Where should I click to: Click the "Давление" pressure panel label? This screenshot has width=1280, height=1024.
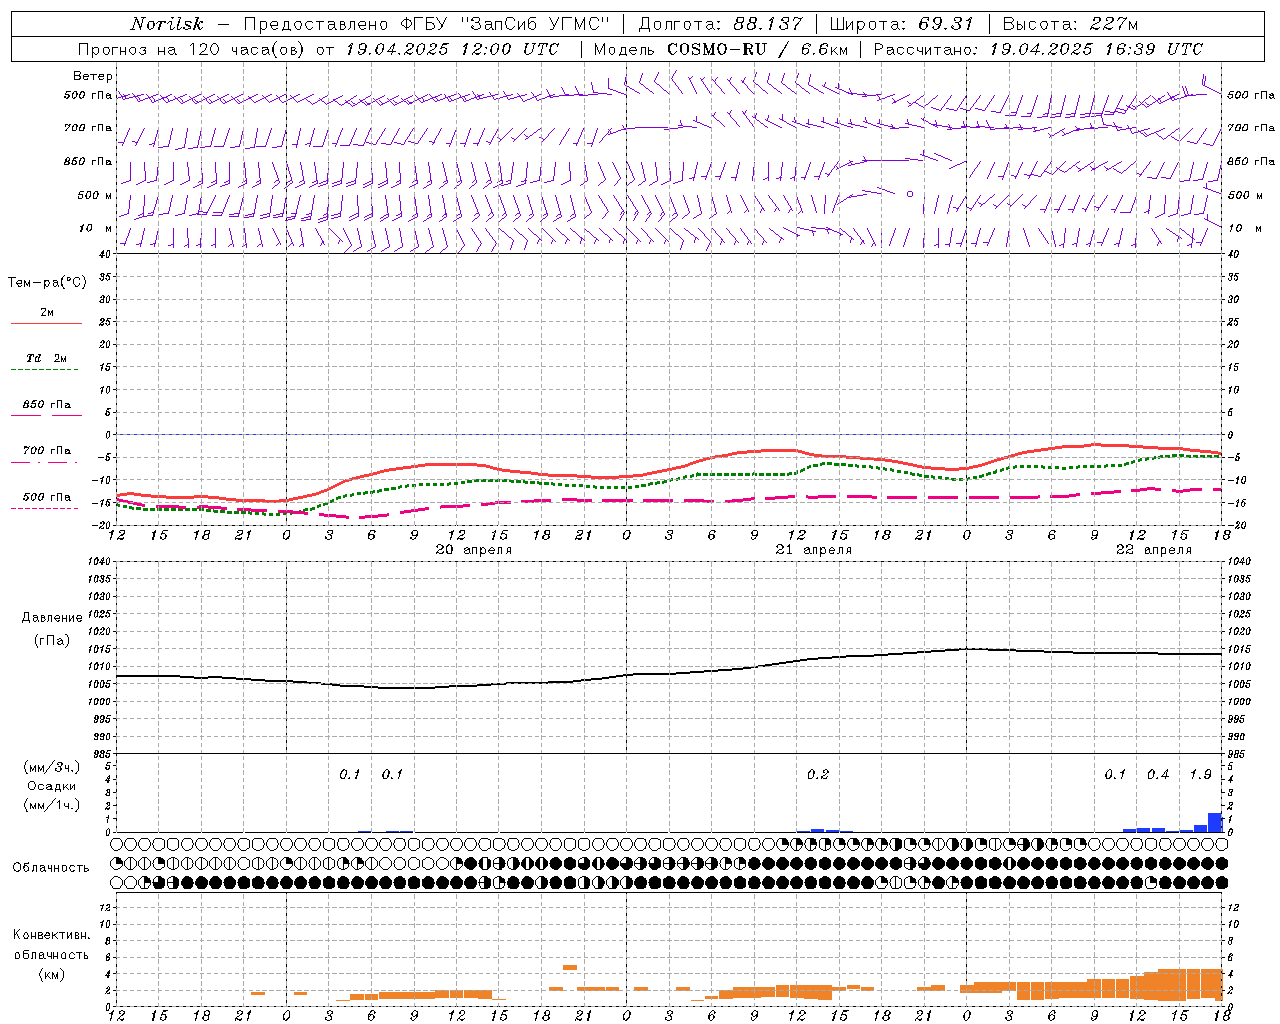(x=52, y=618)
